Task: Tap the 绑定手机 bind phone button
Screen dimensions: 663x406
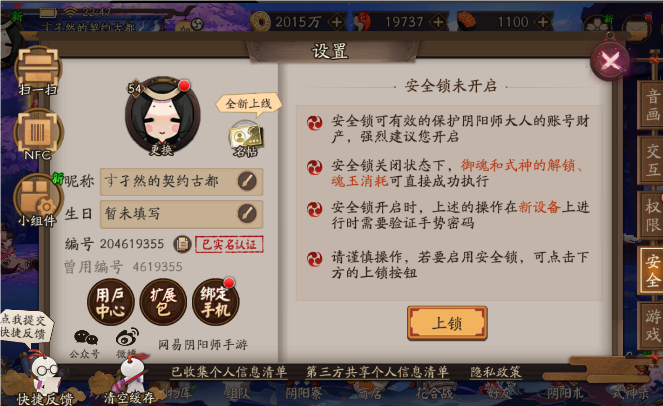Action: coord(216,302)
